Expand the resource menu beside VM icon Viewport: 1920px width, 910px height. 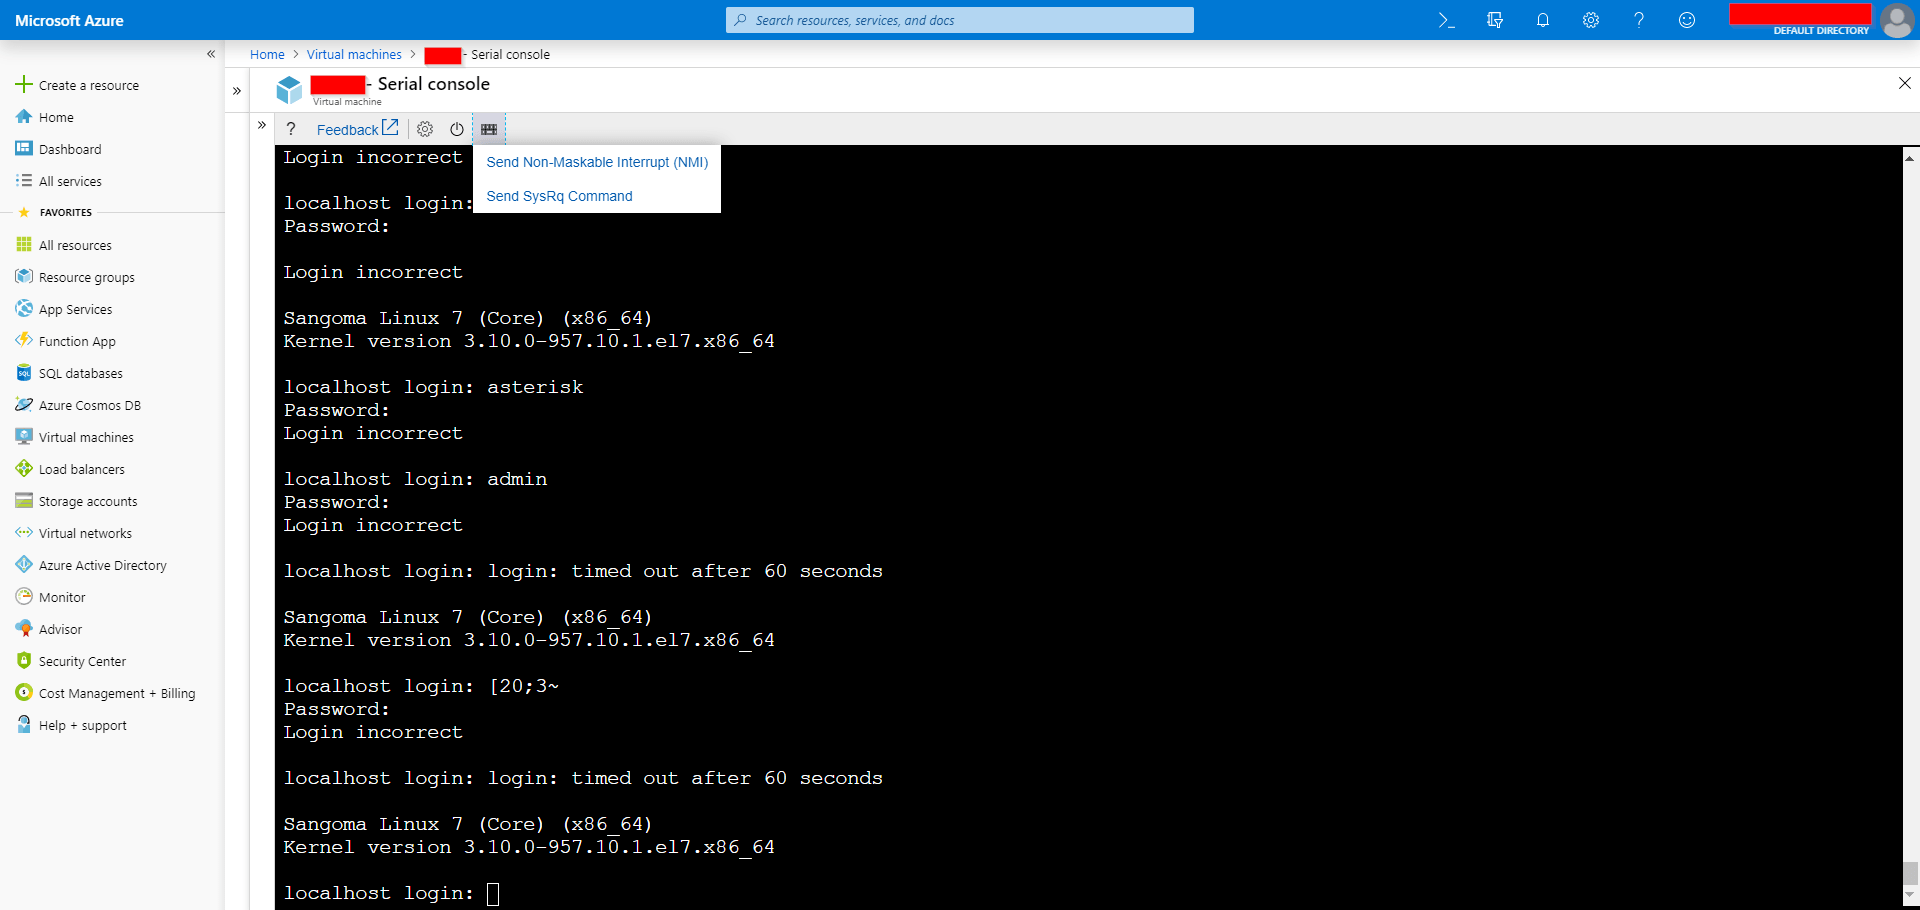click(x=237, y=91)
